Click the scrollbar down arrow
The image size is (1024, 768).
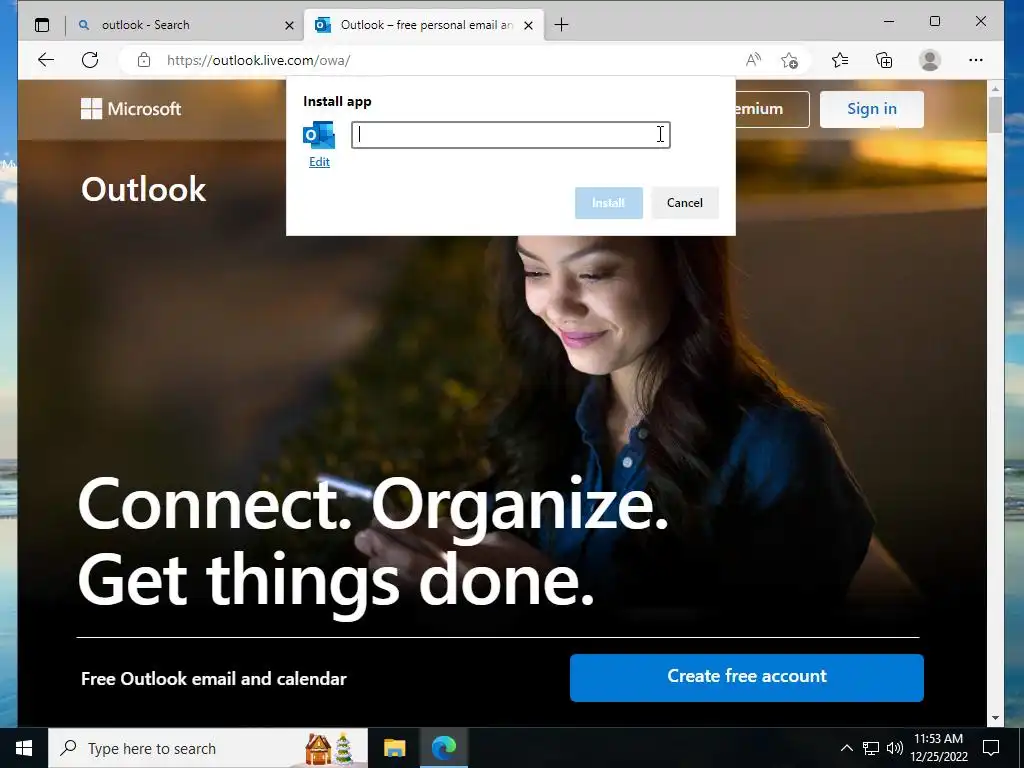pyautogui.click(x=995, y=718)
